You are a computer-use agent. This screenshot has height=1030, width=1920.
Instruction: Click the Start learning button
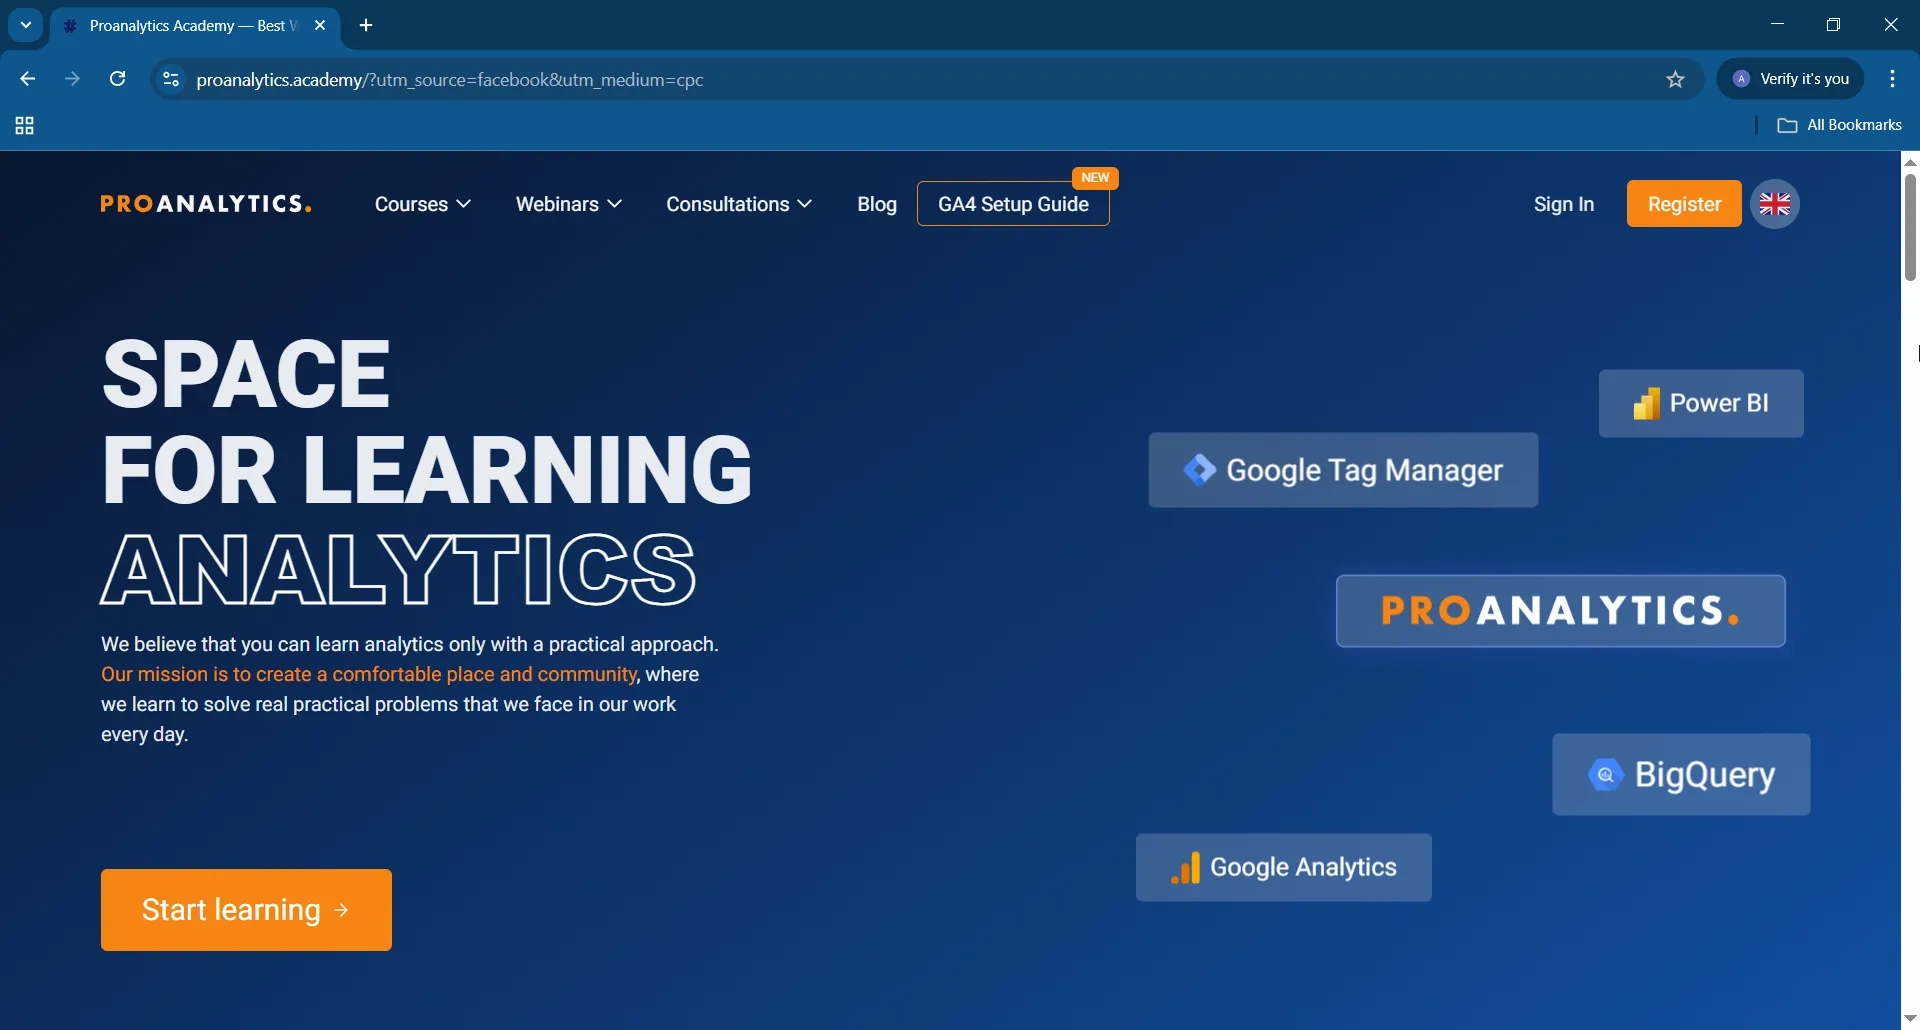pos(246,910)
